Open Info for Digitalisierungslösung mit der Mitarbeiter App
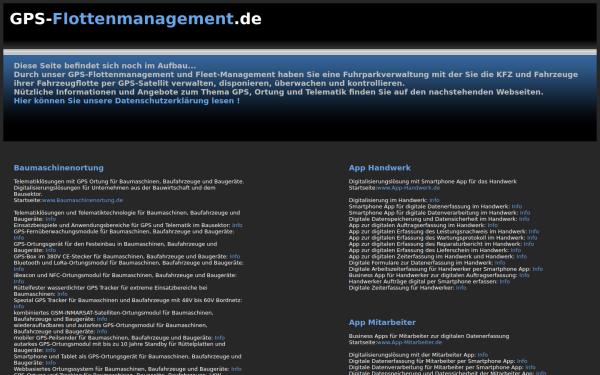 [x=483, y=355]
